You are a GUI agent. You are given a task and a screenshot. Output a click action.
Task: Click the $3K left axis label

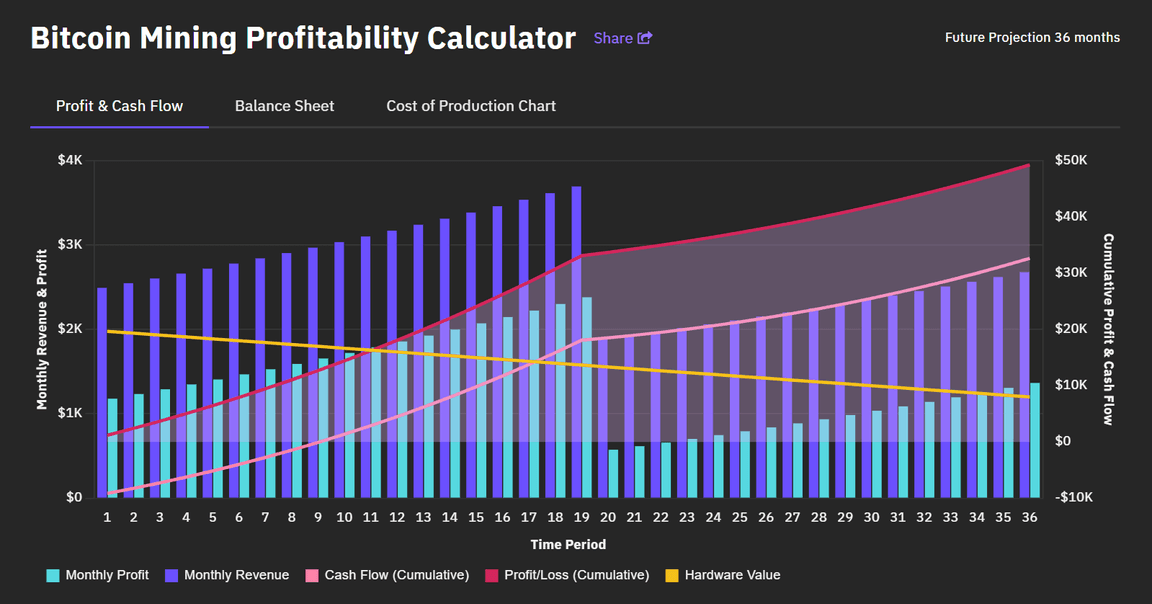(x=71, y=245)
